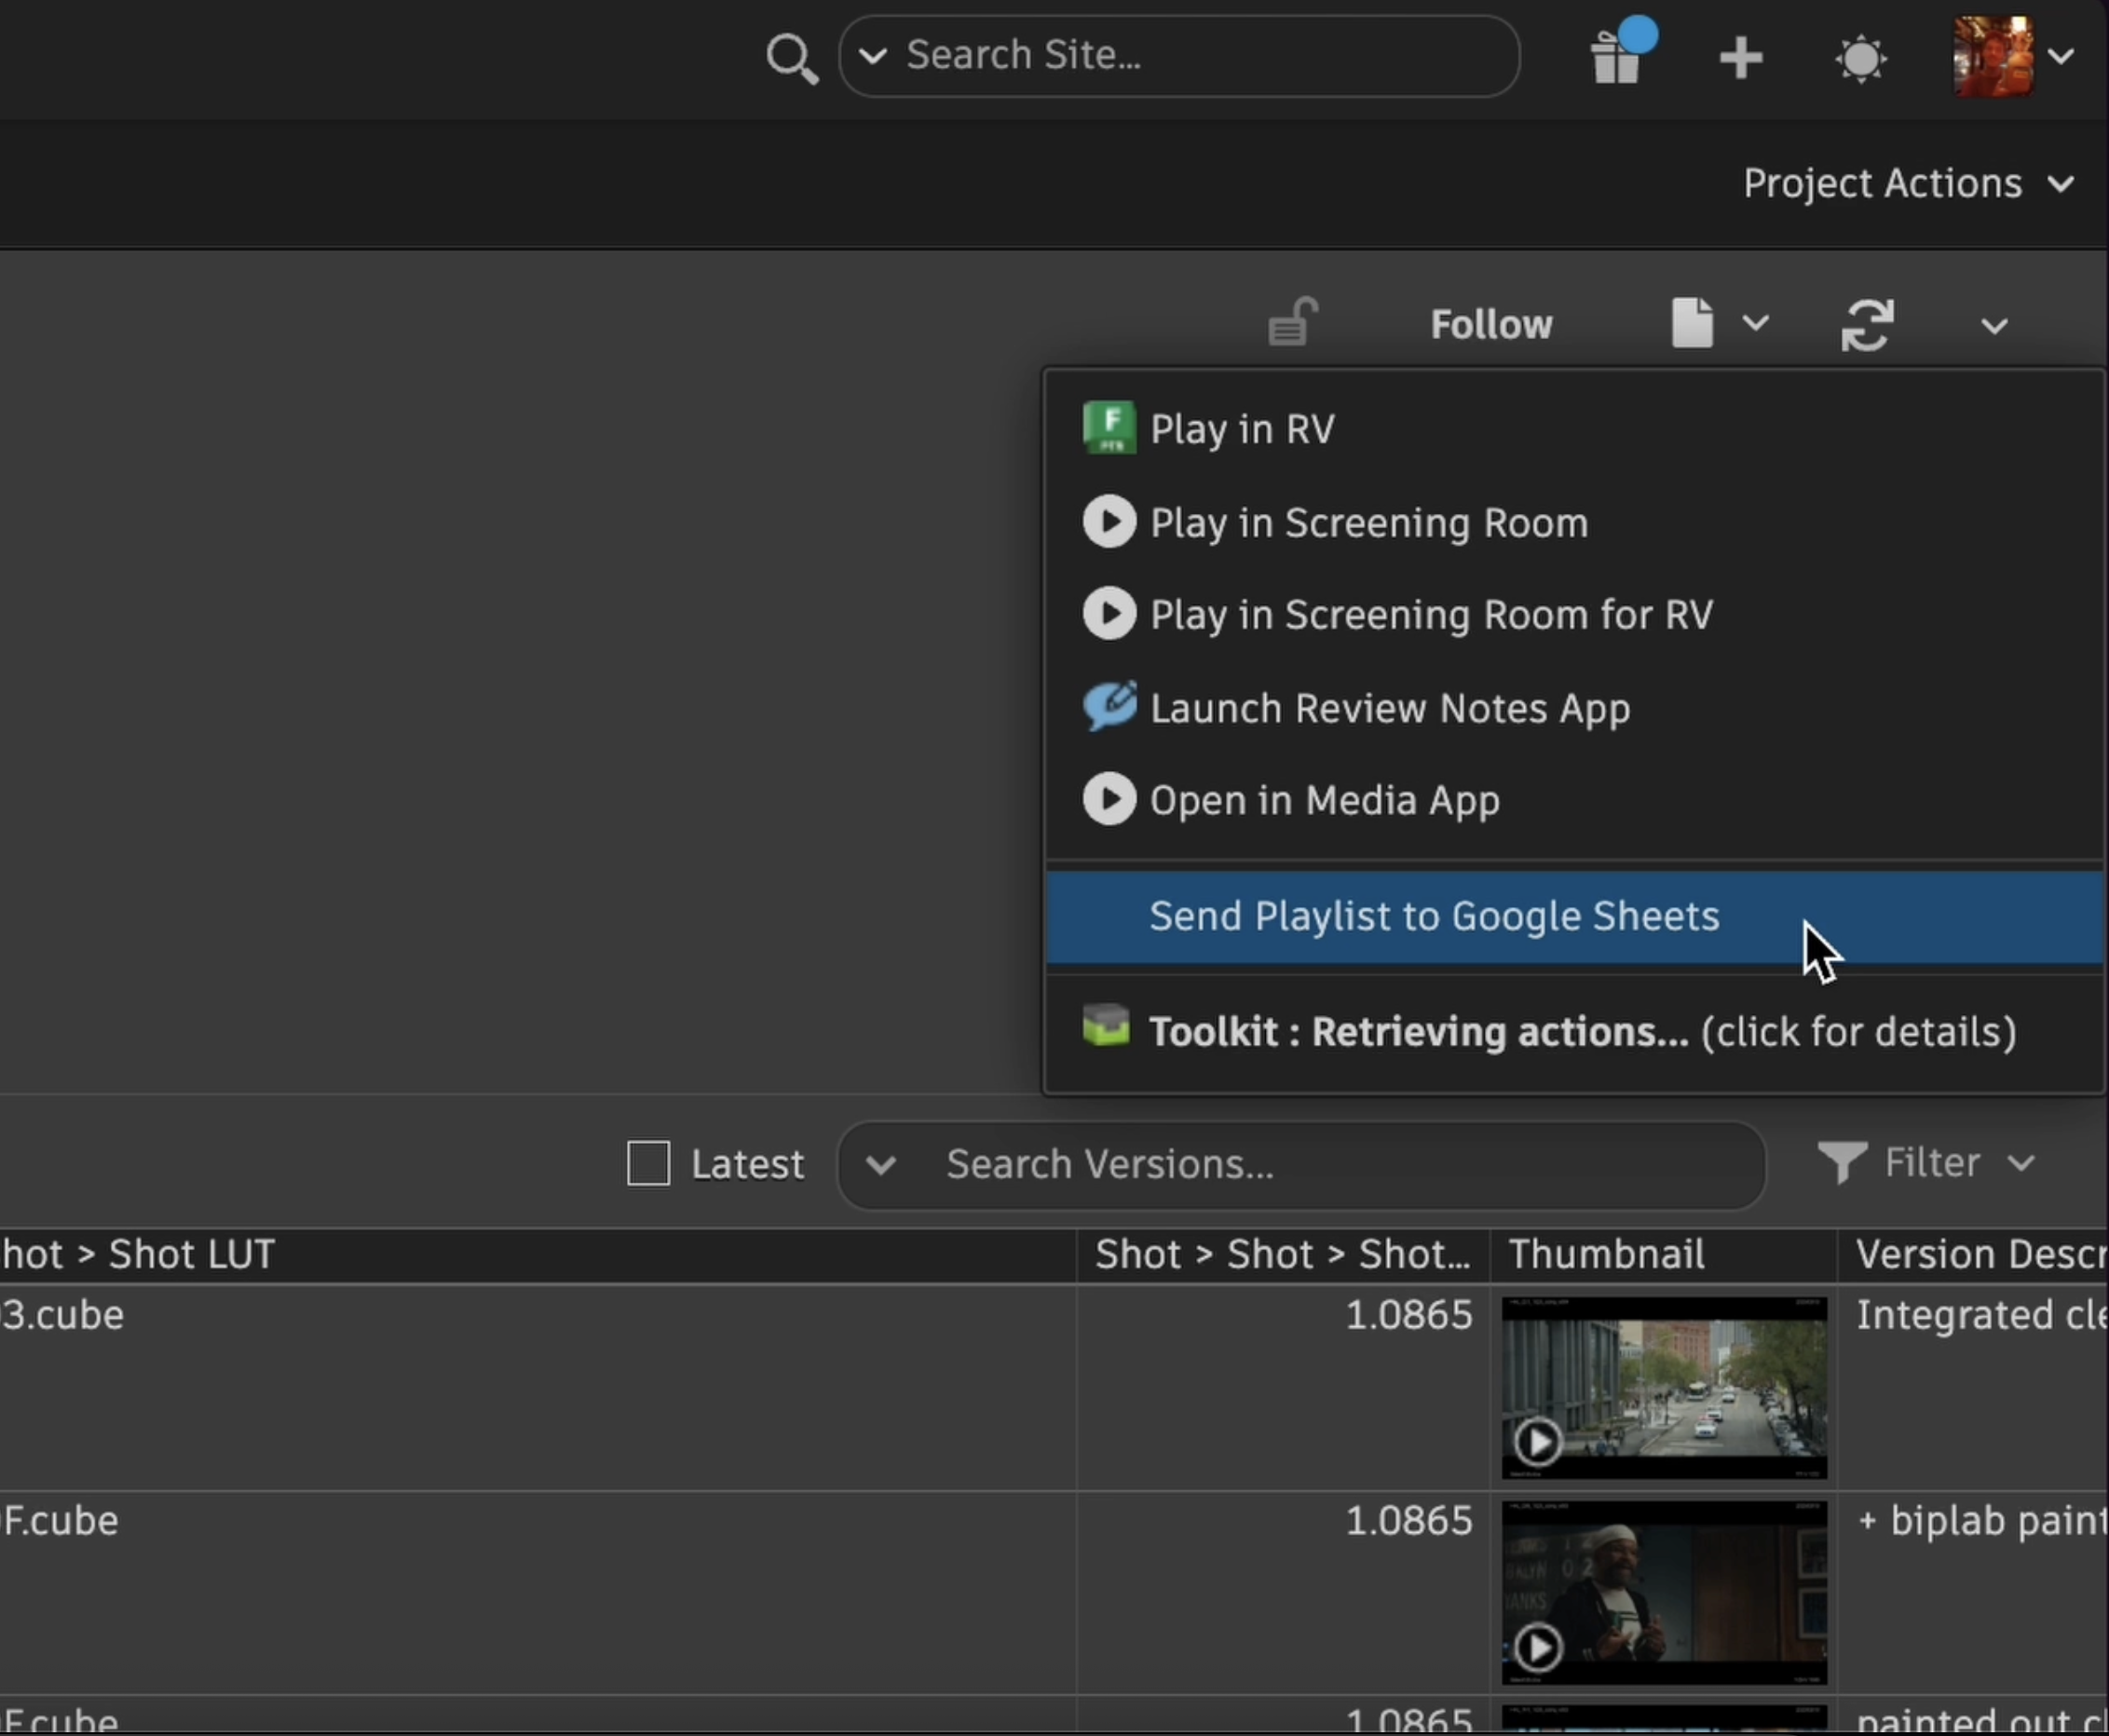The height and width of the screenshot is (1736, 2109).
Task: Open the gift box what's new icon
Action: pos(1617,58)
